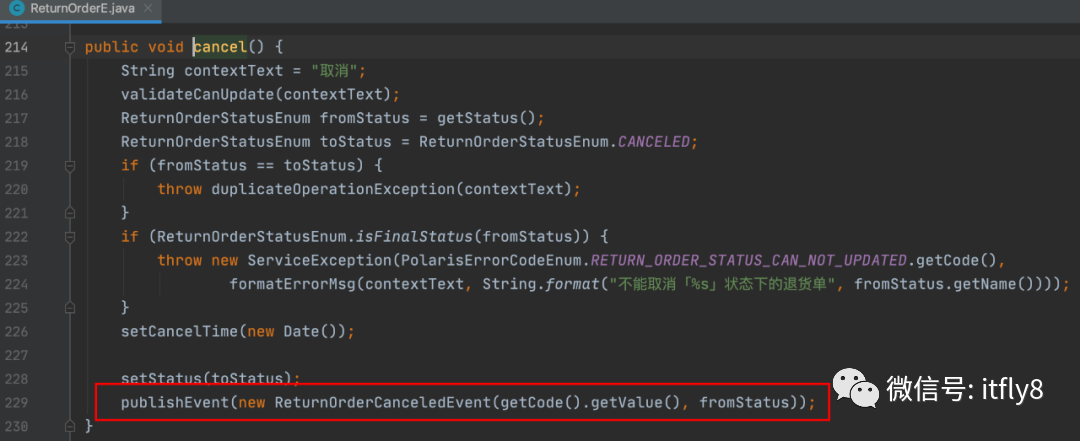Click the formatErrorMsg call on line 224
Screen dimensions: 1080x441
coord(293,284)
